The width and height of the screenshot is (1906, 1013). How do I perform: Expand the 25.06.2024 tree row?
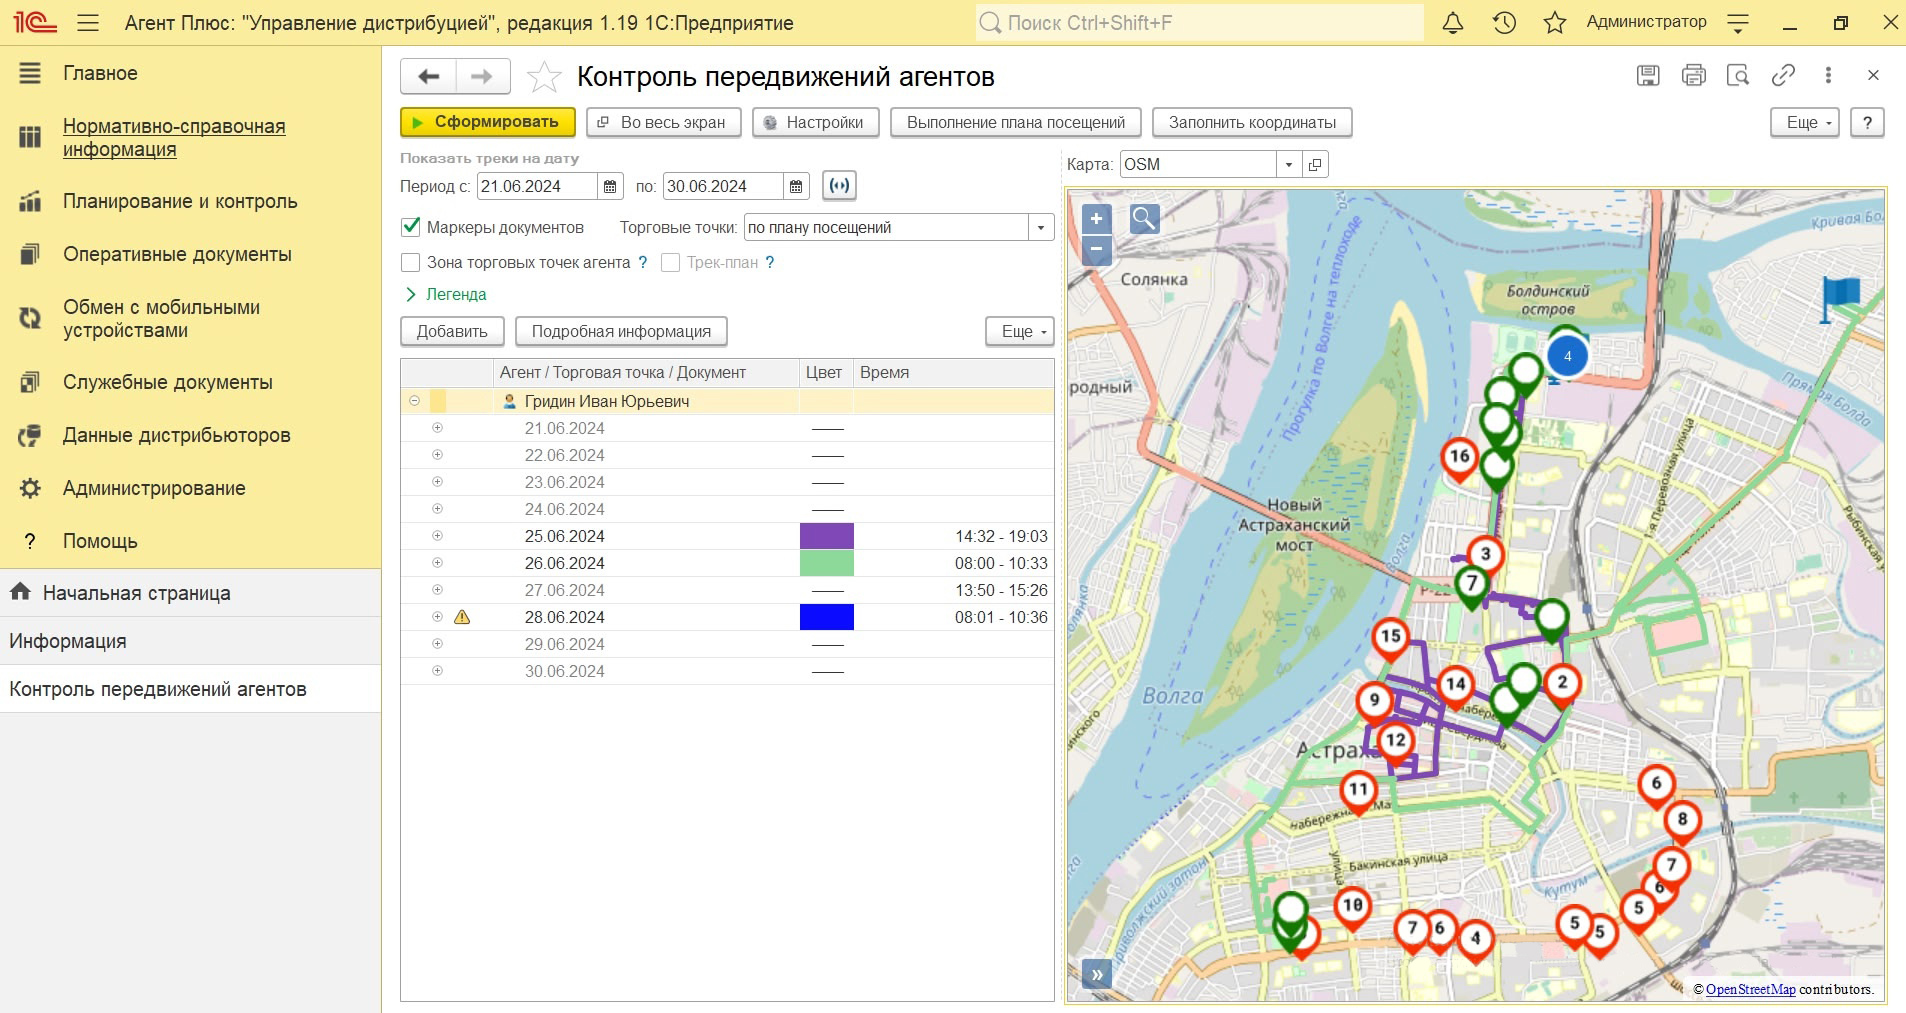[x=437, y=536]
